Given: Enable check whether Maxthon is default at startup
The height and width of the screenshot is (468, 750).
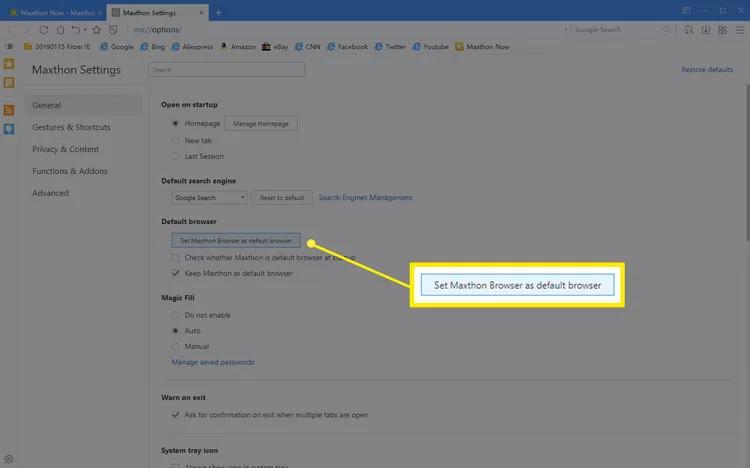Looking at the screenshot, I should (176, 257).
